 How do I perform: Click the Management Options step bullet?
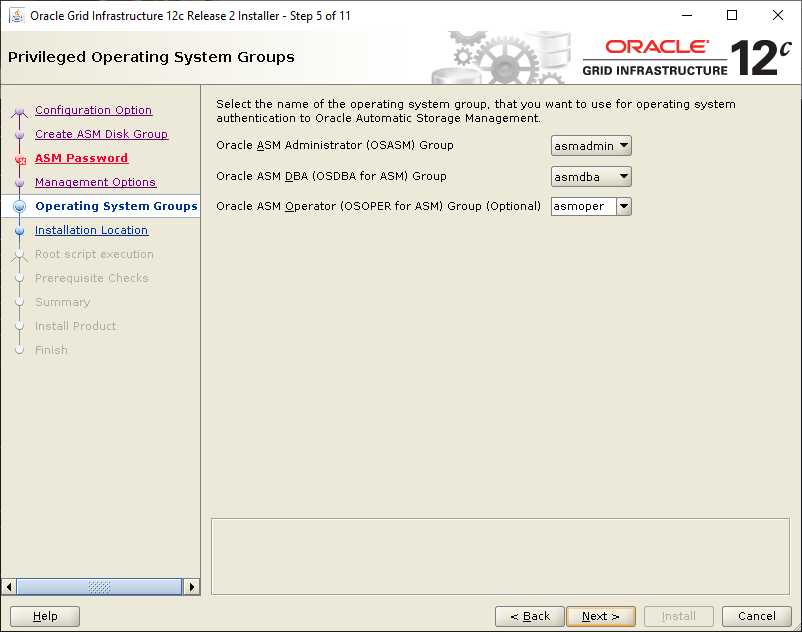point(20,183)
